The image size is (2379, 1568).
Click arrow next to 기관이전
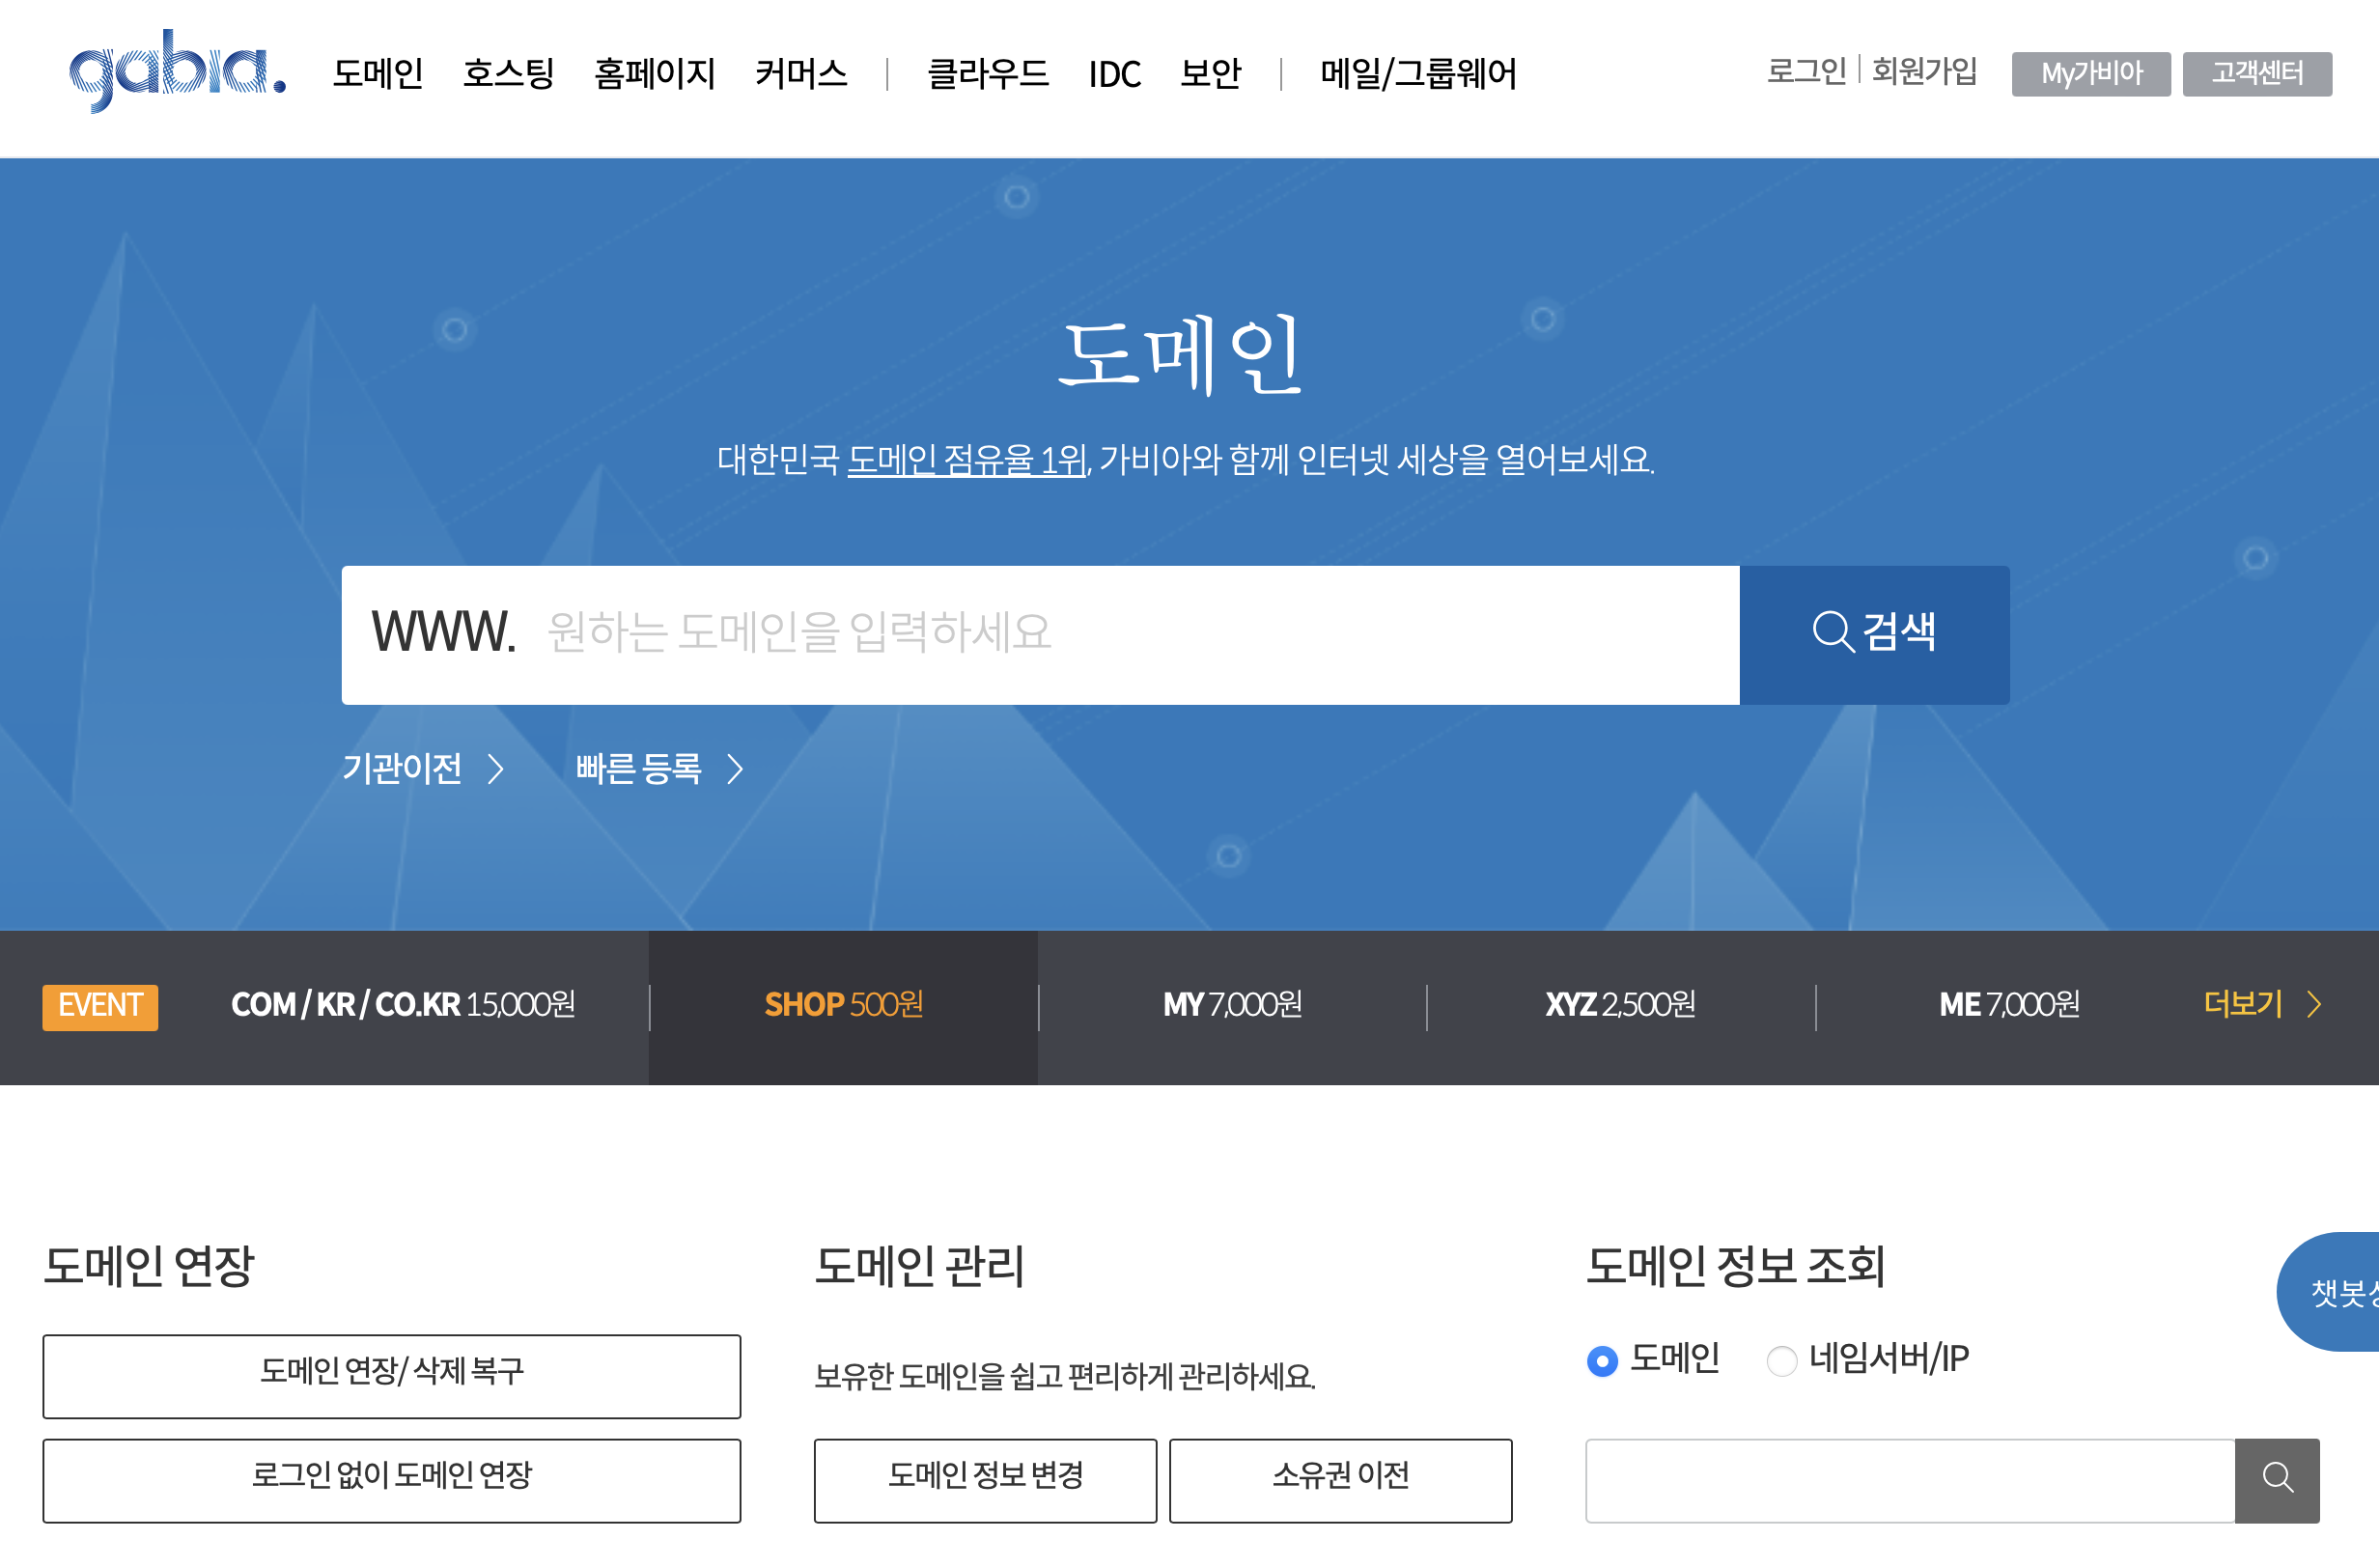pos(495,768)
